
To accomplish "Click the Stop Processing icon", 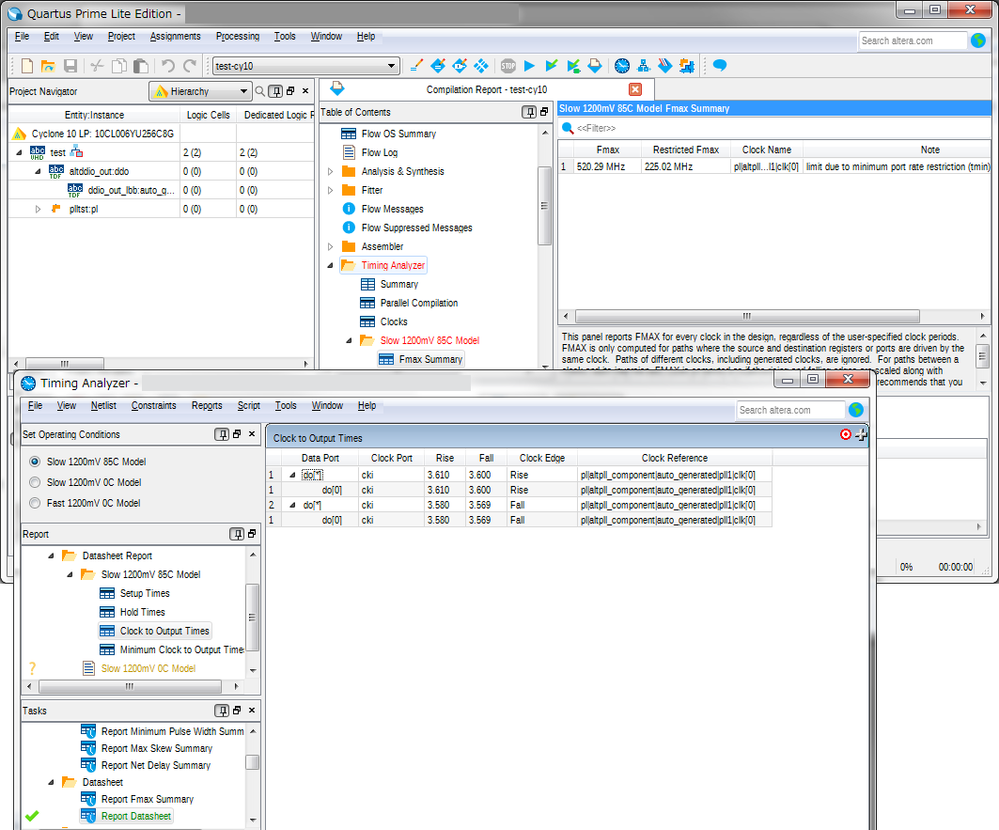I will click(x=508, y=66).
